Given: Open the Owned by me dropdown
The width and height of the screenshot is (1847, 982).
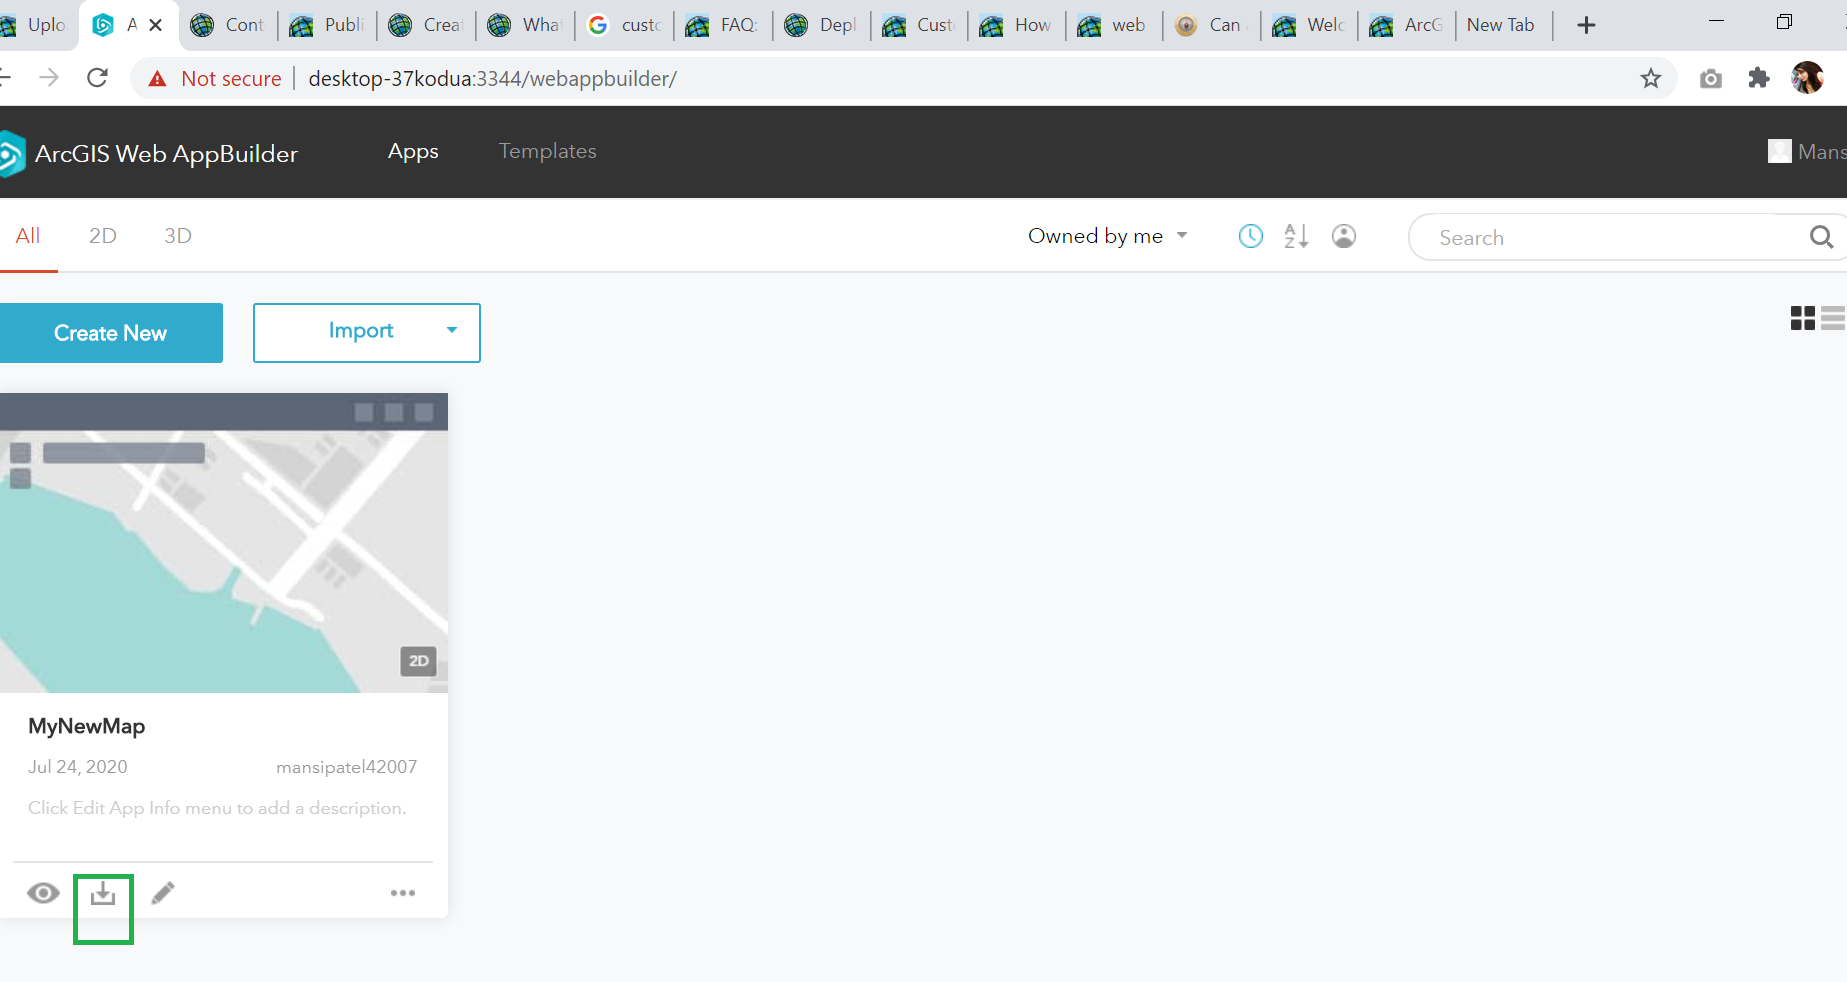Looking at the screenshot, I should (1108, 236).
